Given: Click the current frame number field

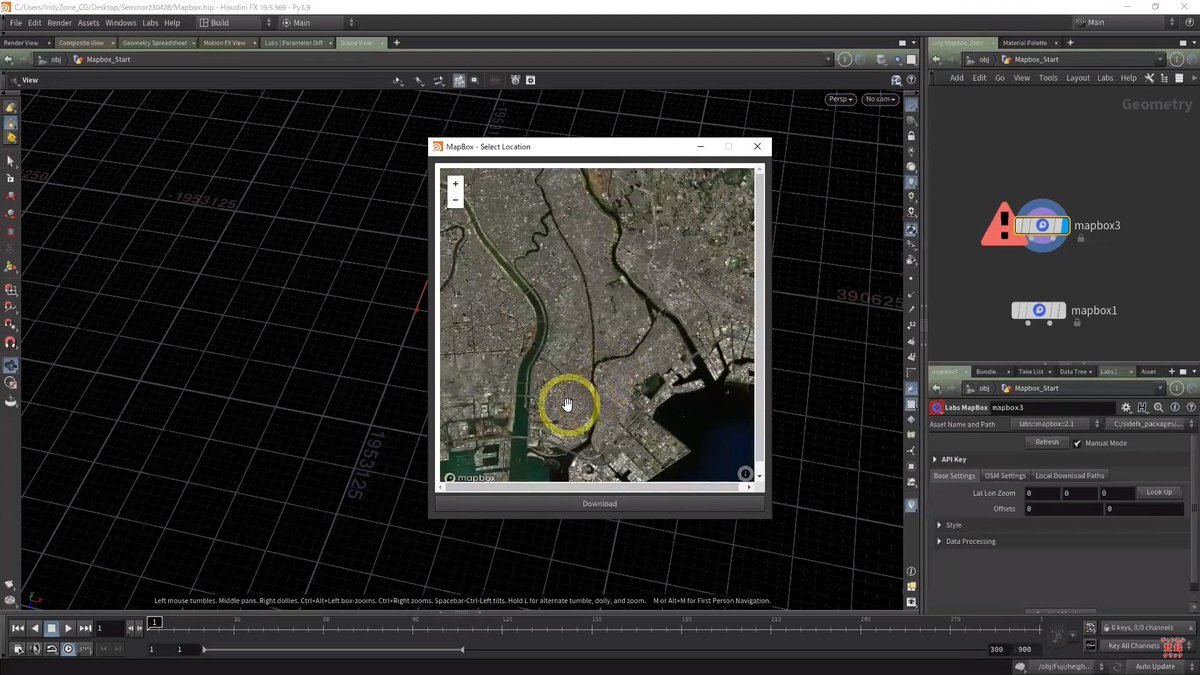Looking at the screenshot, I should pos(110,628).
